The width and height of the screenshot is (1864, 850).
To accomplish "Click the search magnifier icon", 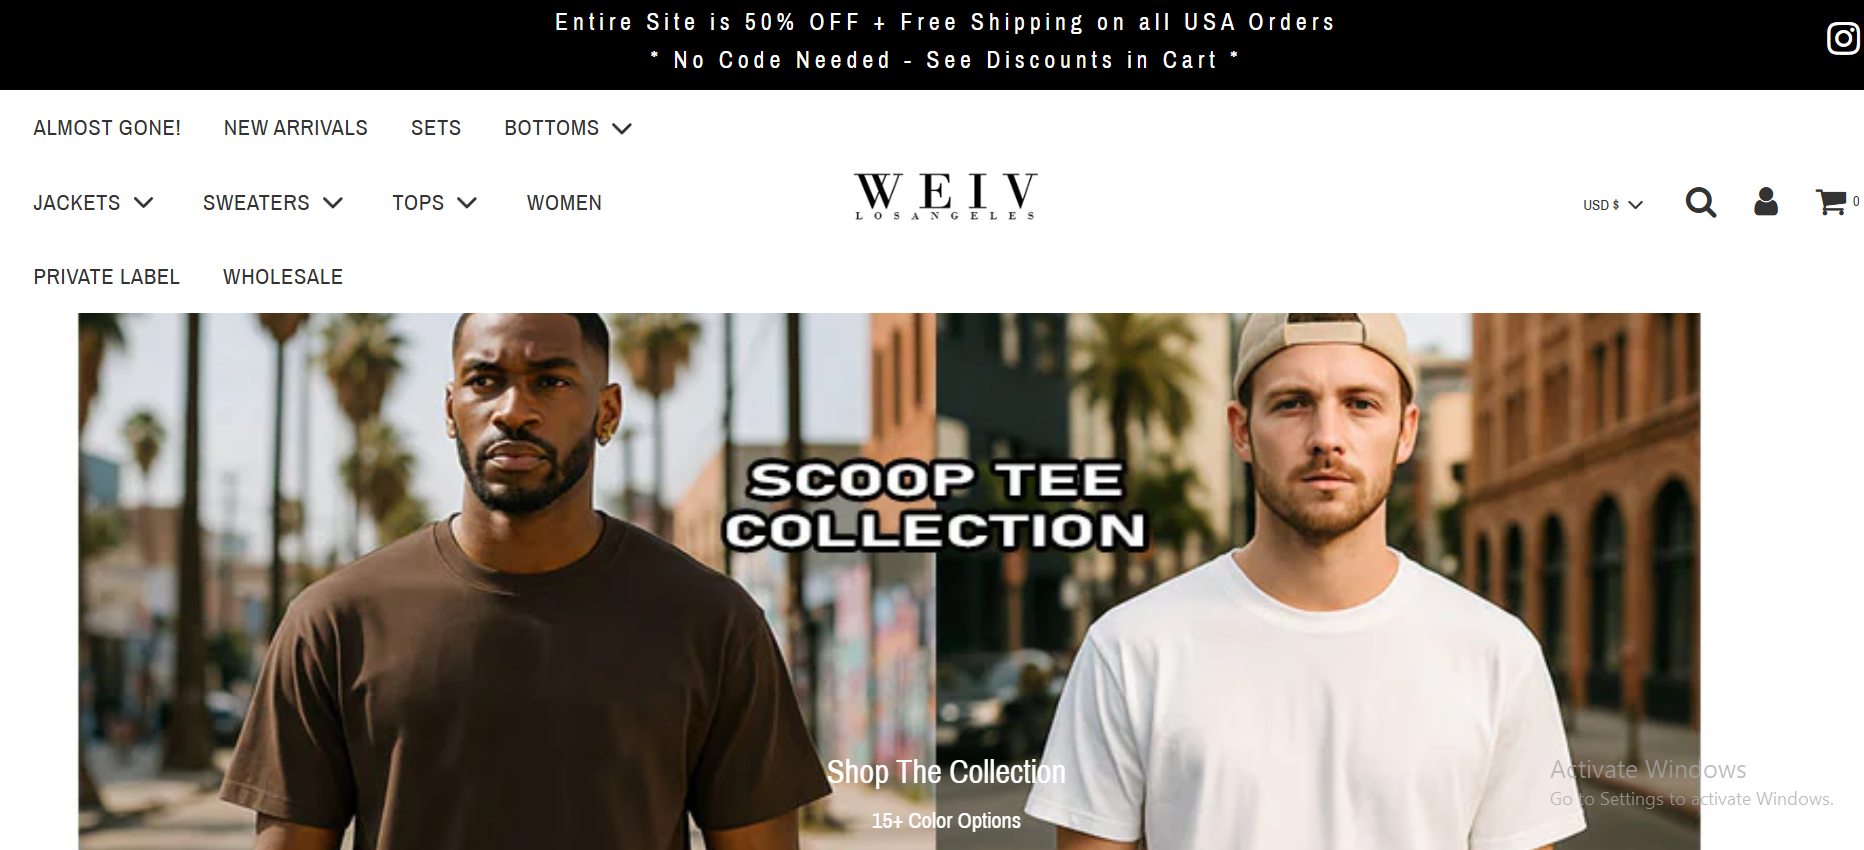I will [x=1700, y=202].
